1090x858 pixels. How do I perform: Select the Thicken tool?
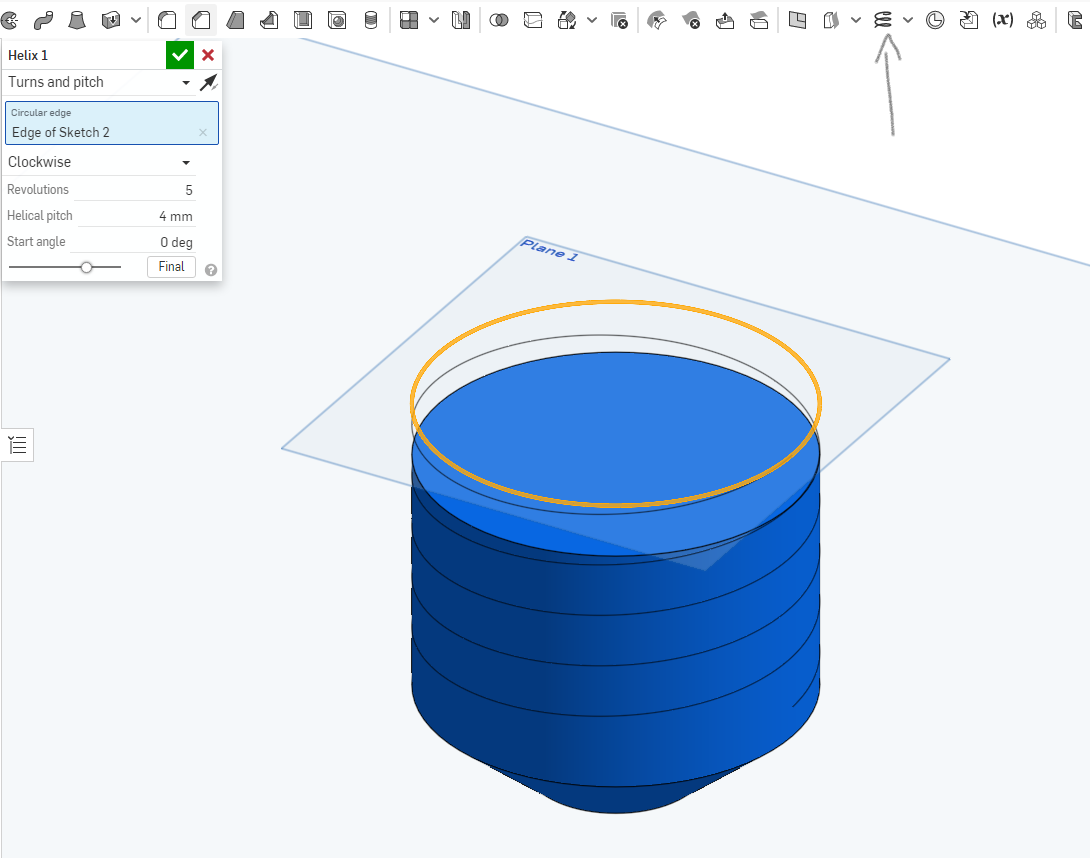point(111,20)
